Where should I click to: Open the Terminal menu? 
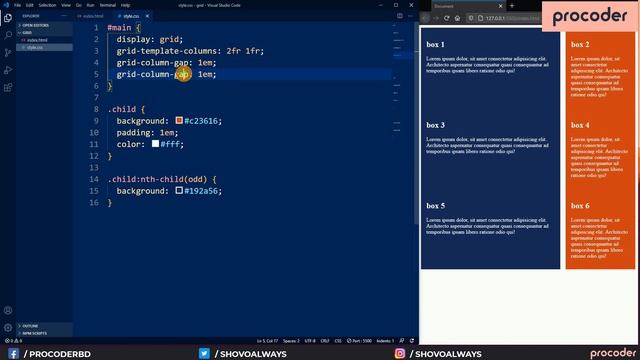click(x=108, y=5)
